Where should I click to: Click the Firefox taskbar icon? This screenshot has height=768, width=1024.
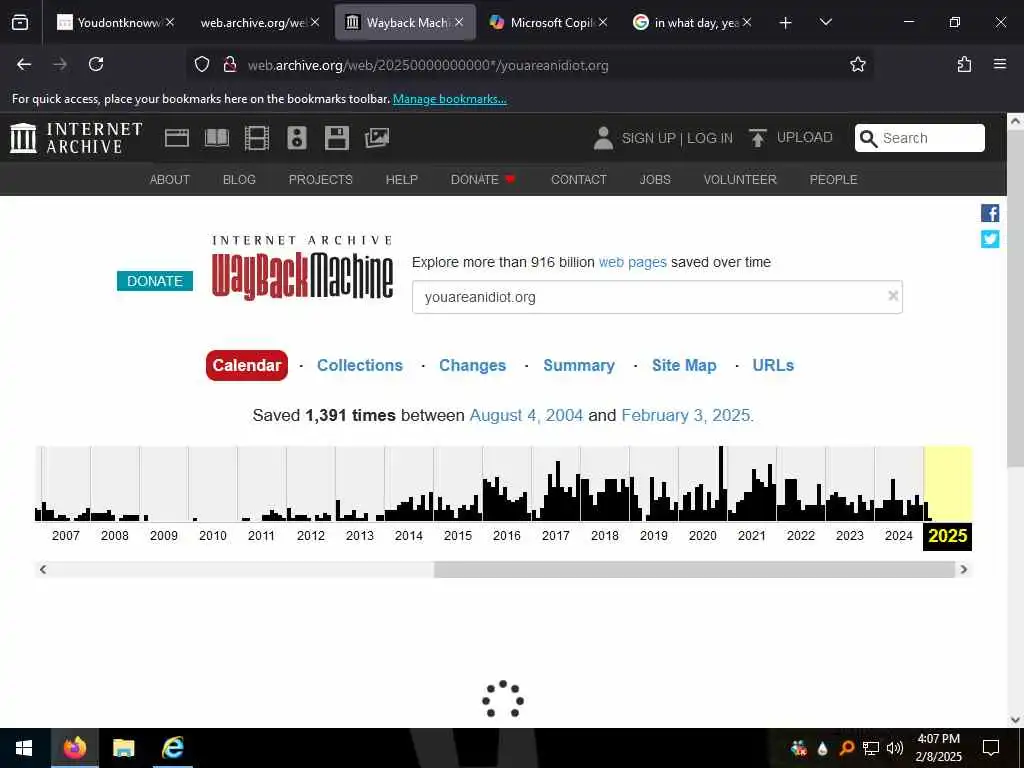[75, 748]
